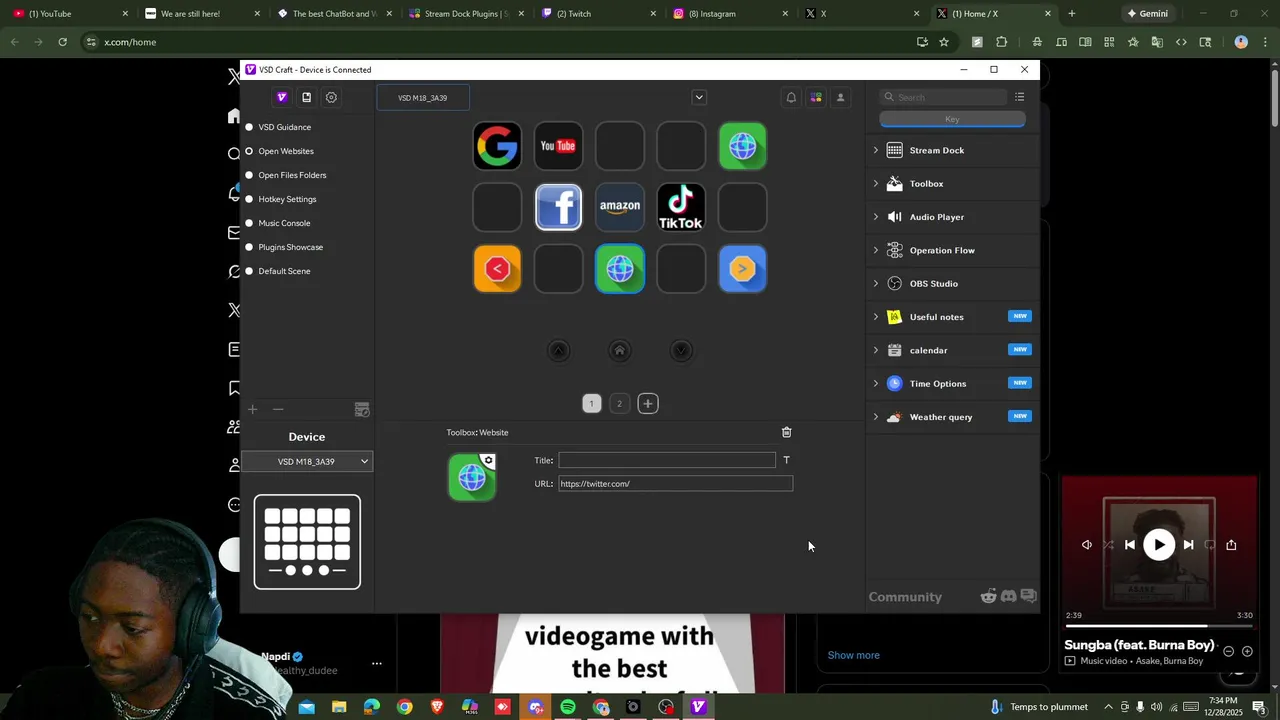The width and height of the screenshot is (1280, 720).
Task: Play the Sungba music video
Action: (1159, 545)
